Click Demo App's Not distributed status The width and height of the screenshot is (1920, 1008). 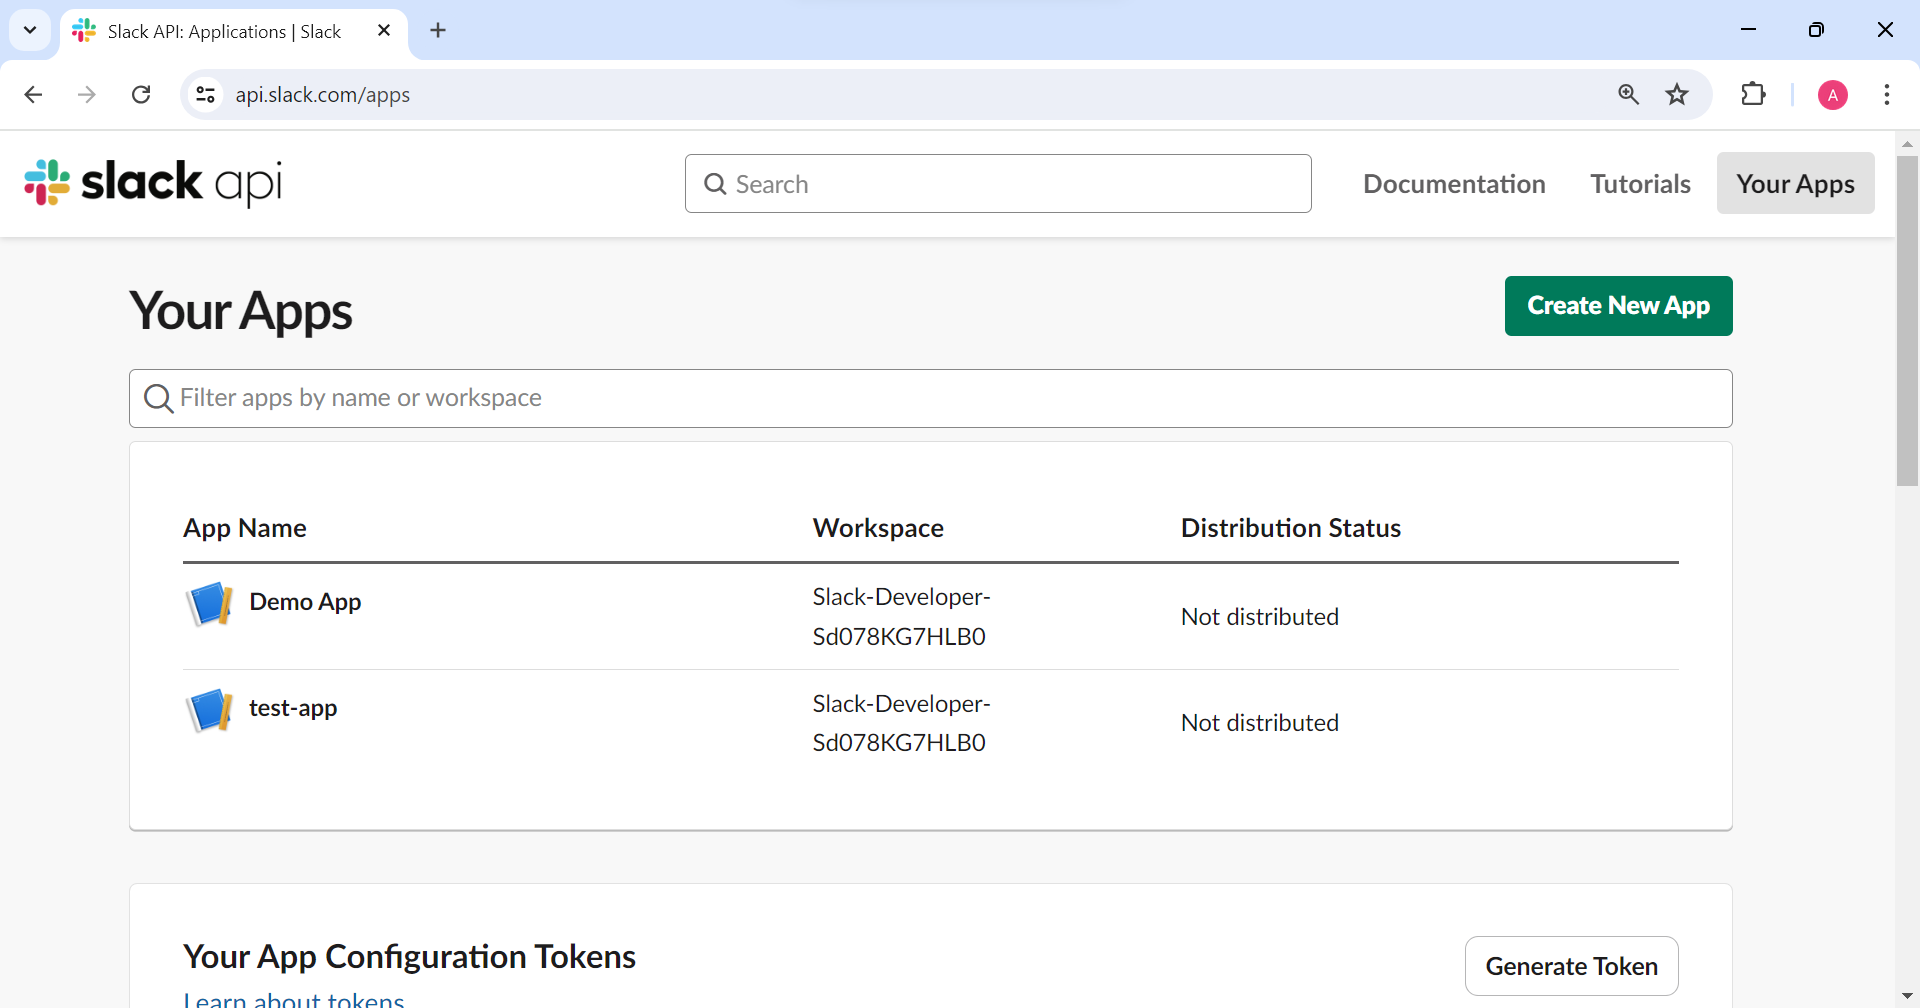click(x=1260, y=617)
